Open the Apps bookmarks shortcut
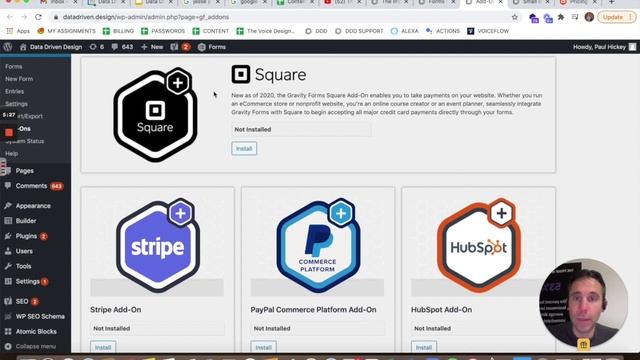The height and width of the screenshot is (360, 640). coord(18,31)
